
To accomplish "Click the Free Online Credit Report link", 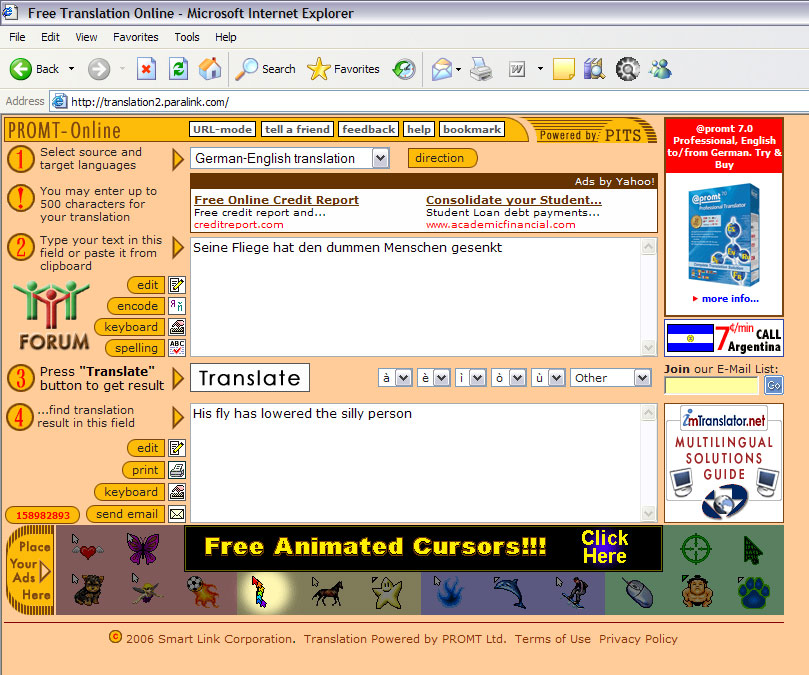I will 276,200.
